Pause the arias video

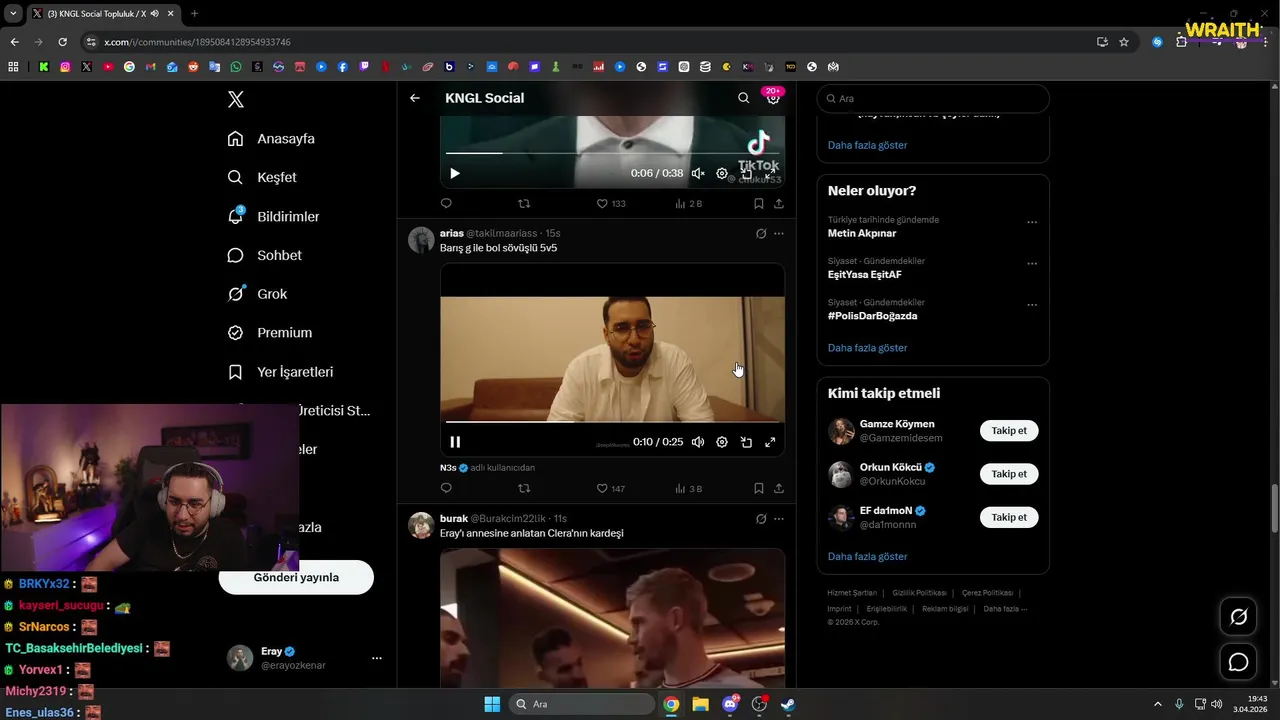click(455, 442)
